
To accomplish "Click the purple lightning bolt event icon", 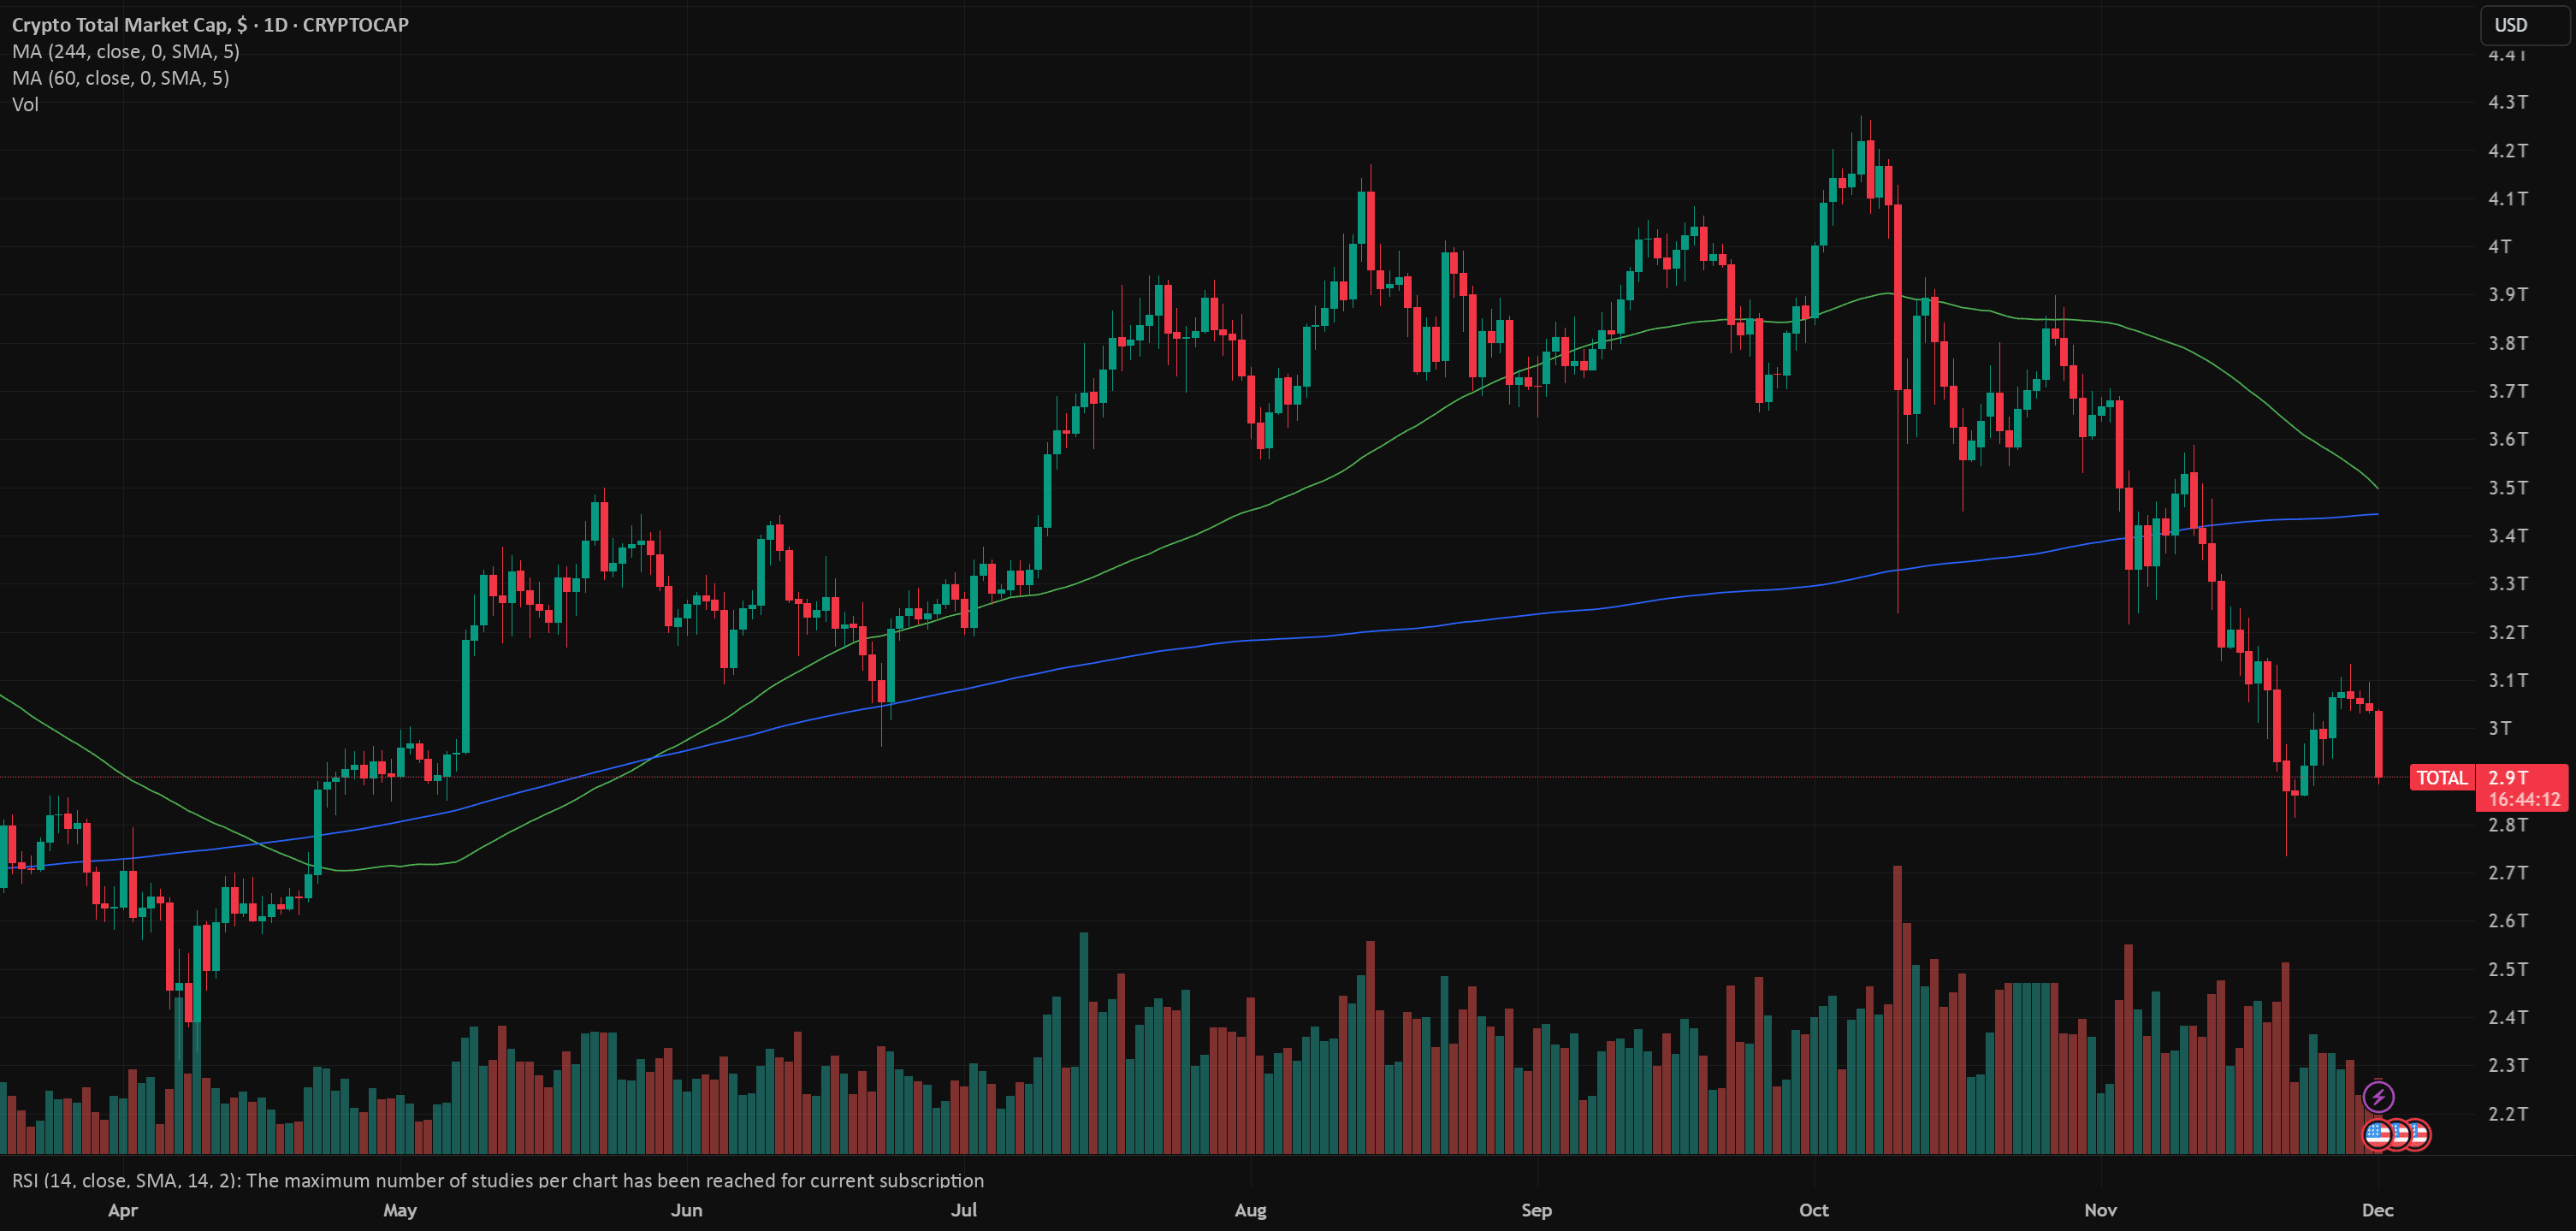I will point(2378,1097).
